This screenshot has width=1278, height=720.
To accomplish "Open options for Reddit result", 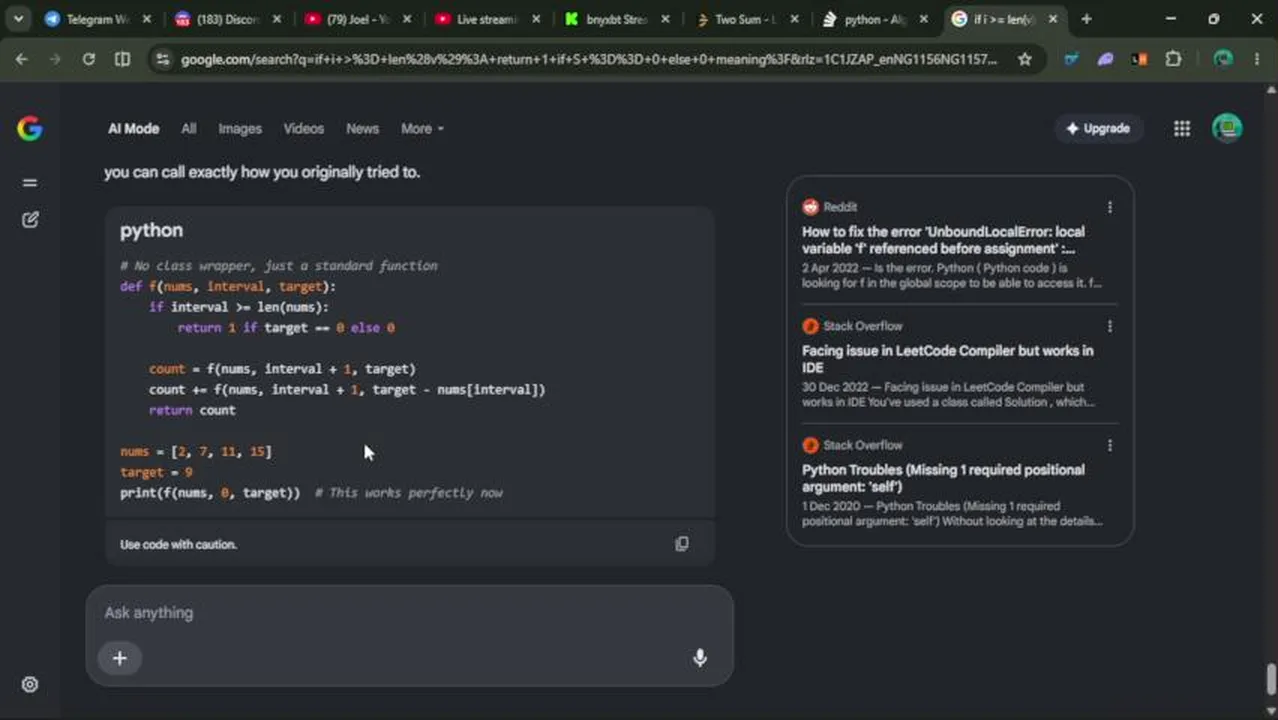I will tap(1109, 207).
